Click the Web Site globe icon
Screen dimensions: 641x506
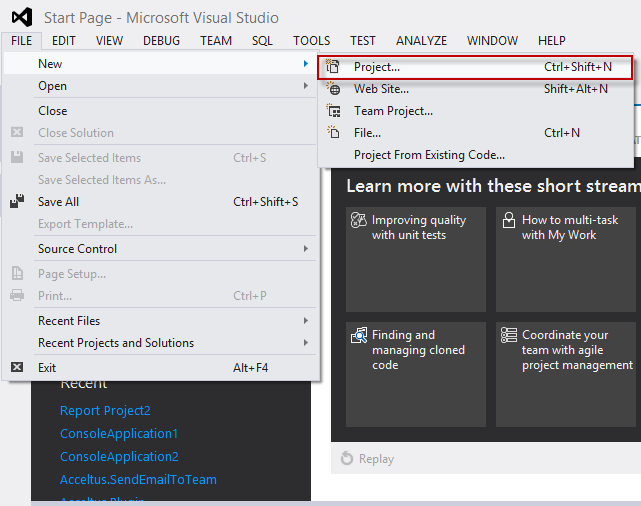coord(334,89)
